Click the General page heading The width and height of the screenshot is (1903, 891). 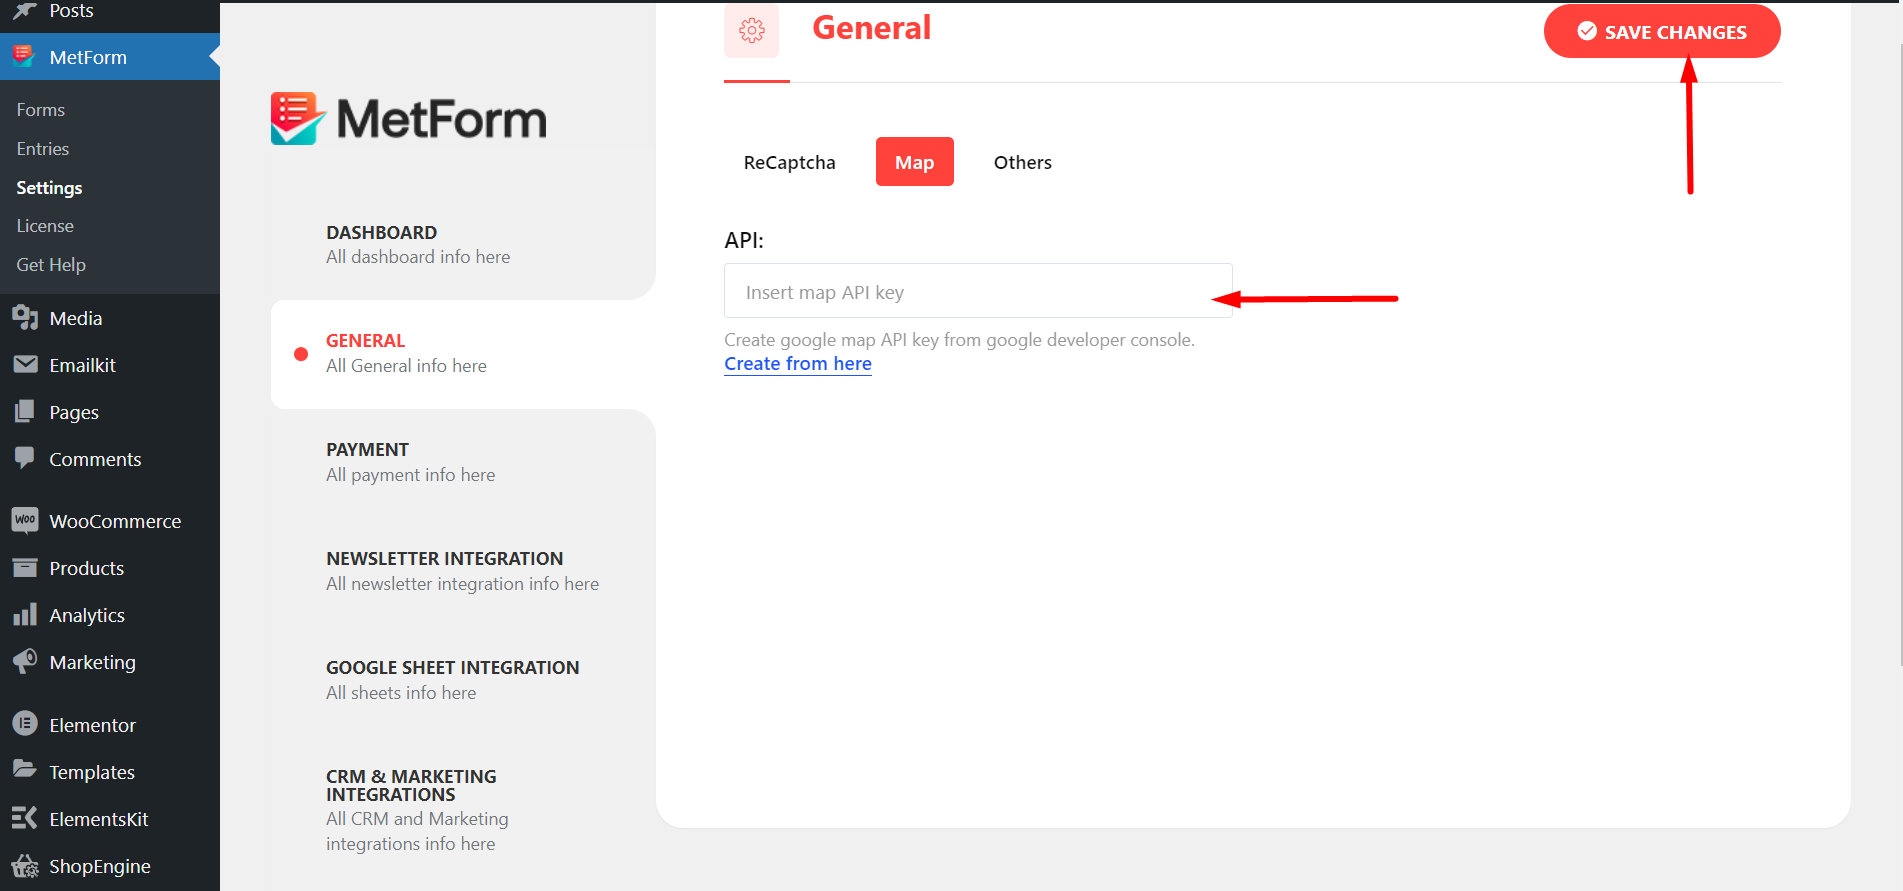click(x=871, y=28)
